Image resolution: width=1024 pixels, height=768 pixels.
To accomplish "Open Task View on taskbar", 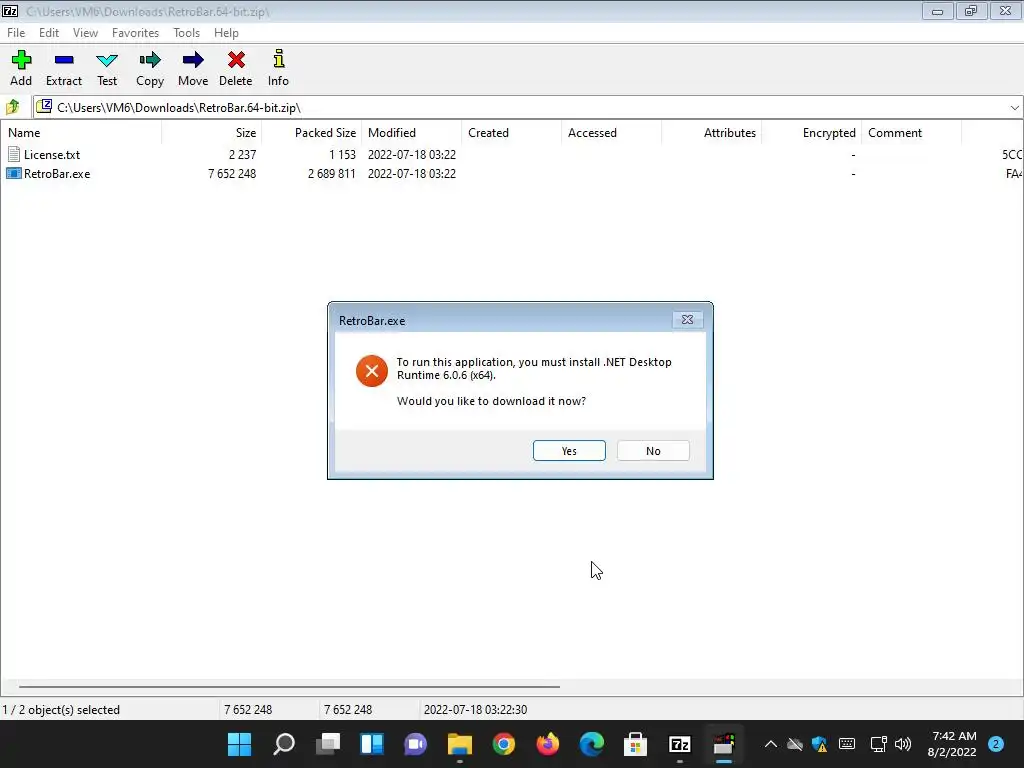I will 328,744.
